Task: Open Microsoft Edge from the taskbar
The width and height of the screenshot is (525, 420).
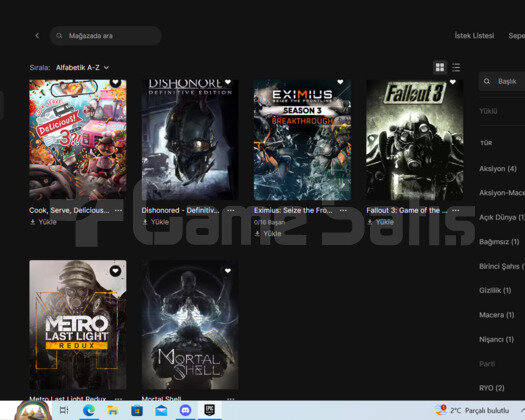Action: [89, 410]
